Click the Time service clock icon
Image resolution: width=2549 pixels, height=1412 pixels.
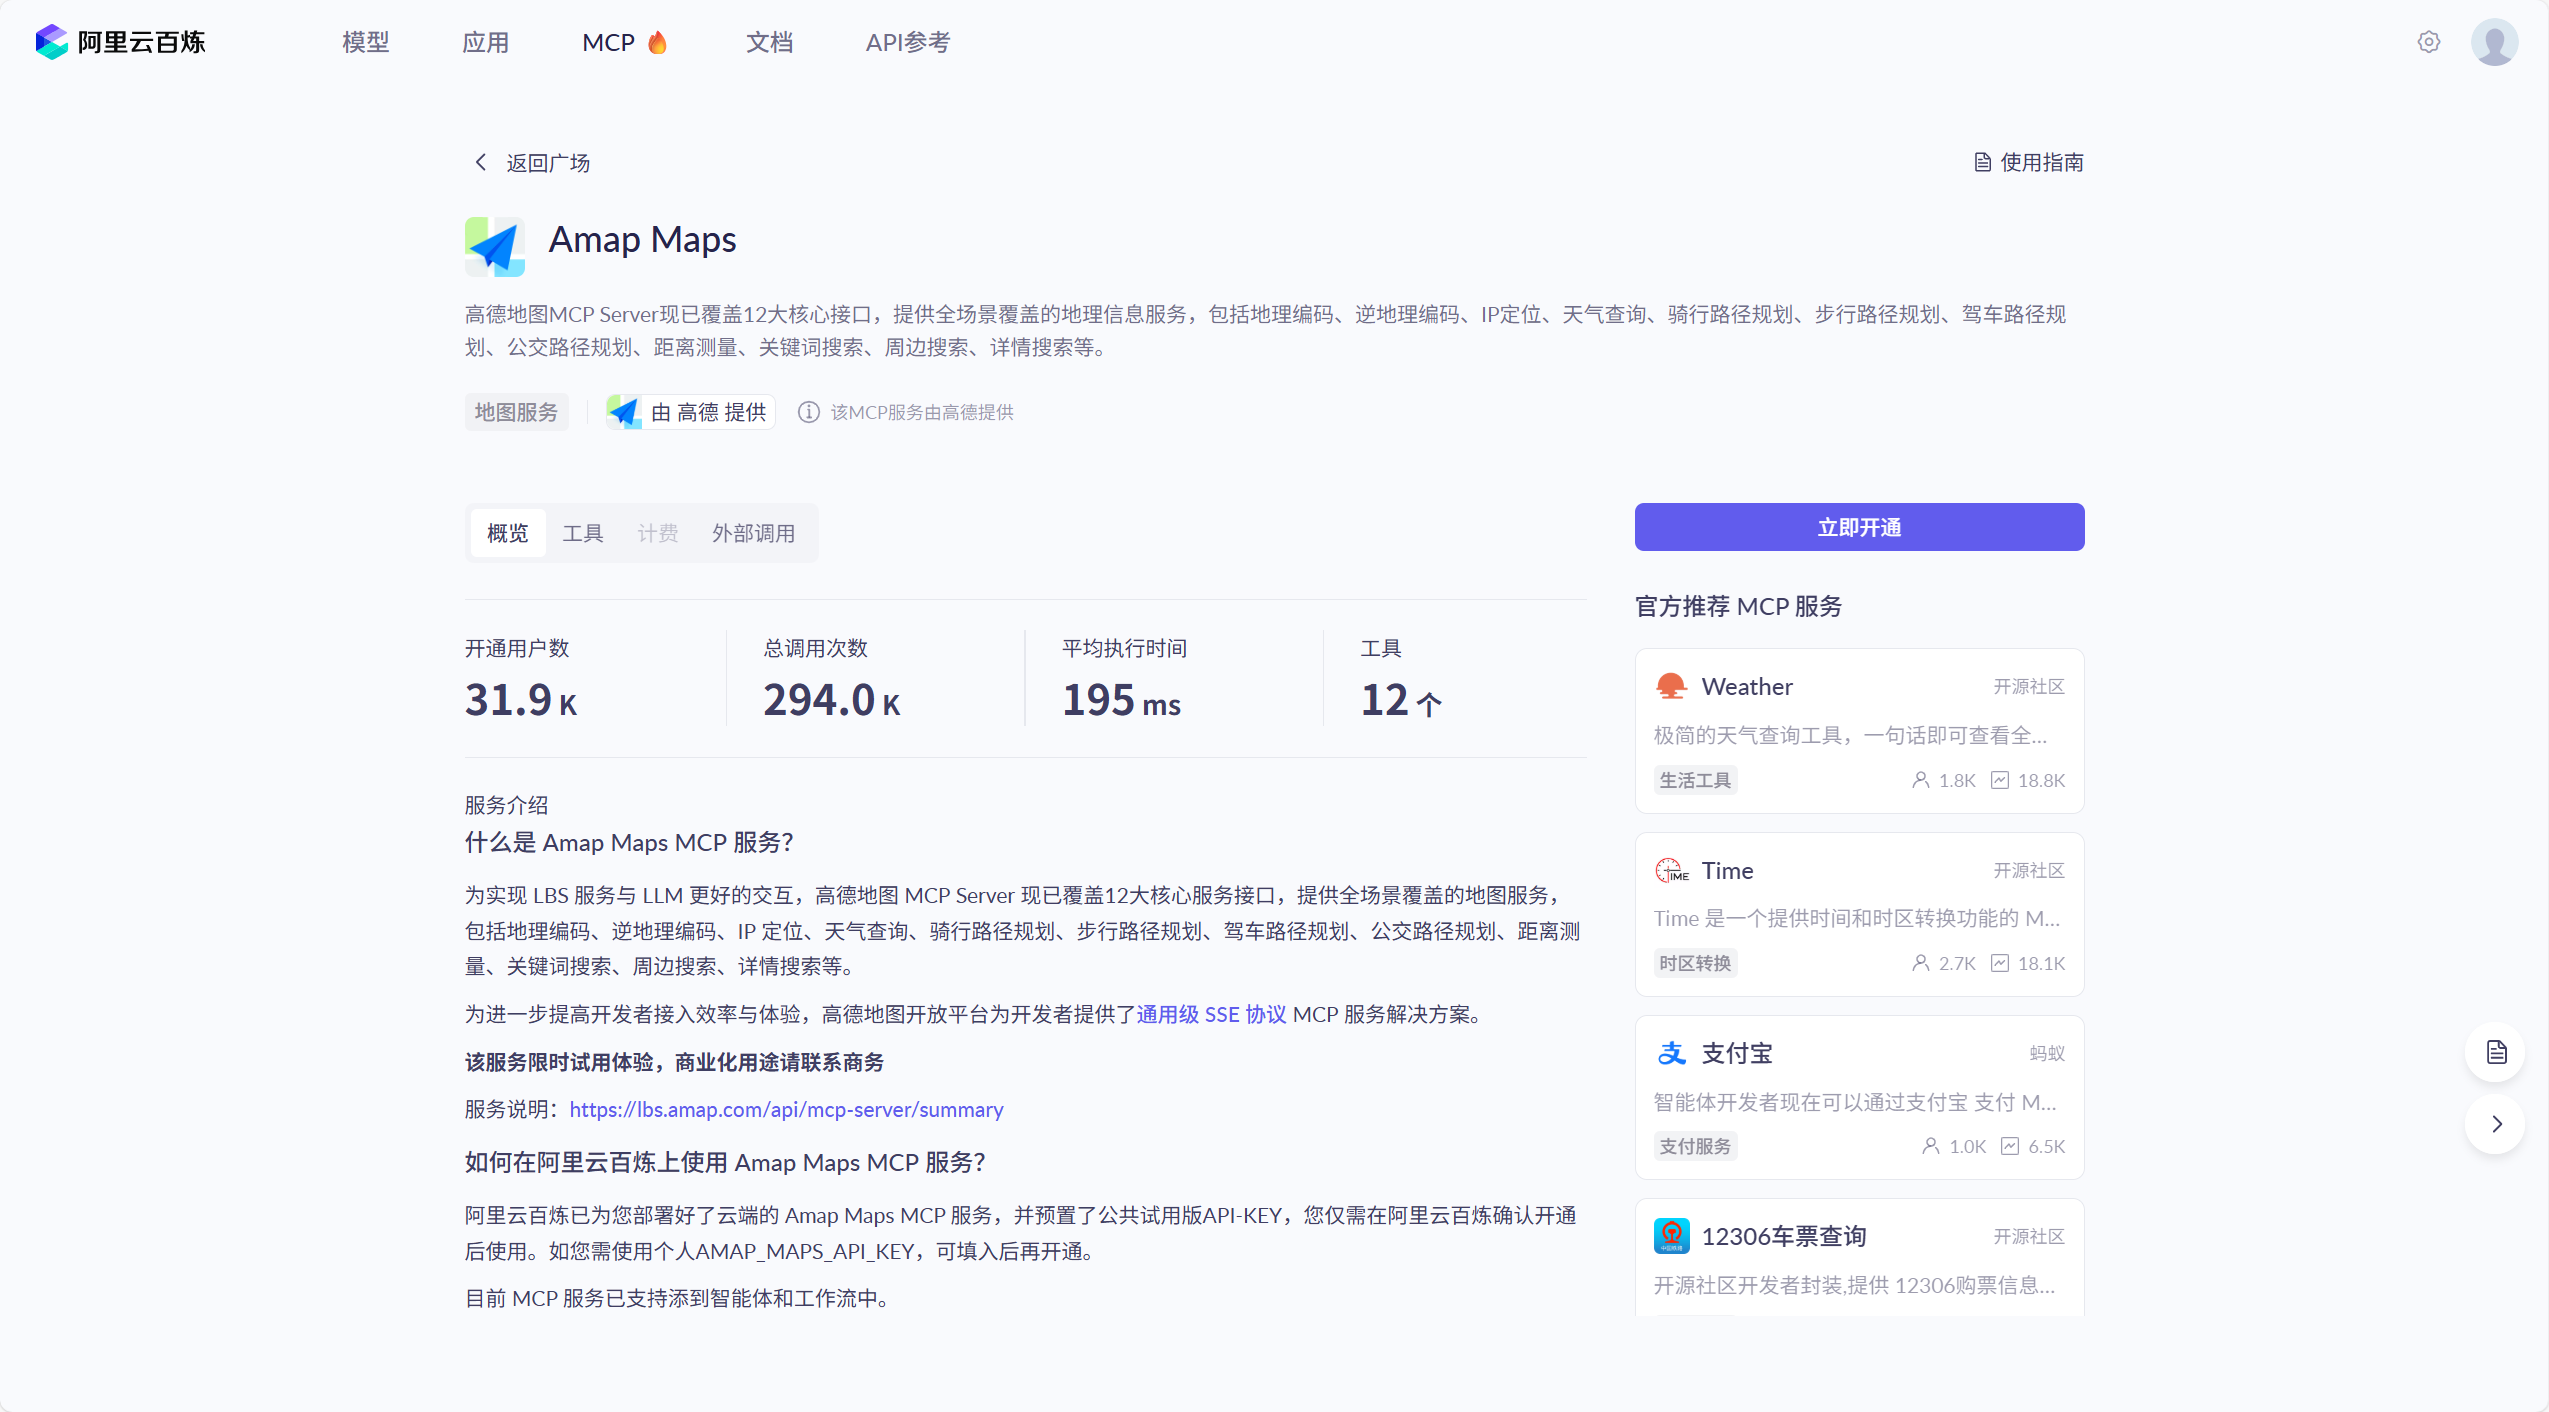pos(1671,870)
